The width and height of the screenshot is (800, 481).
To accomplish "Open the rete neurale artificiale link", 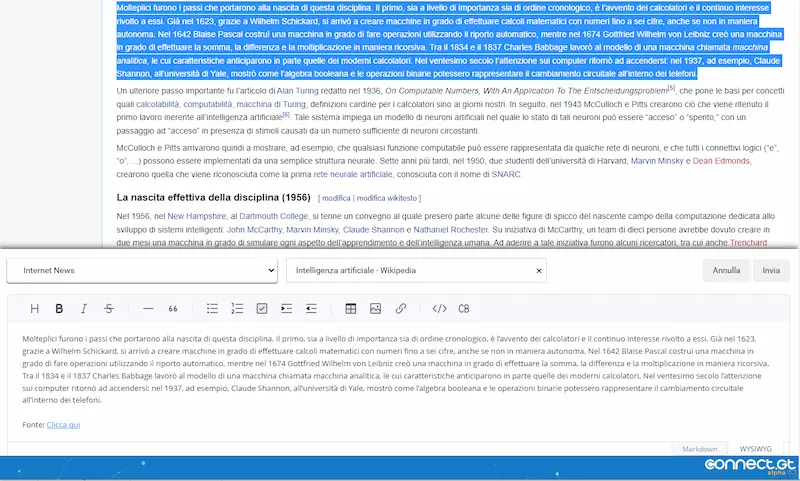I will coord(353,174).
